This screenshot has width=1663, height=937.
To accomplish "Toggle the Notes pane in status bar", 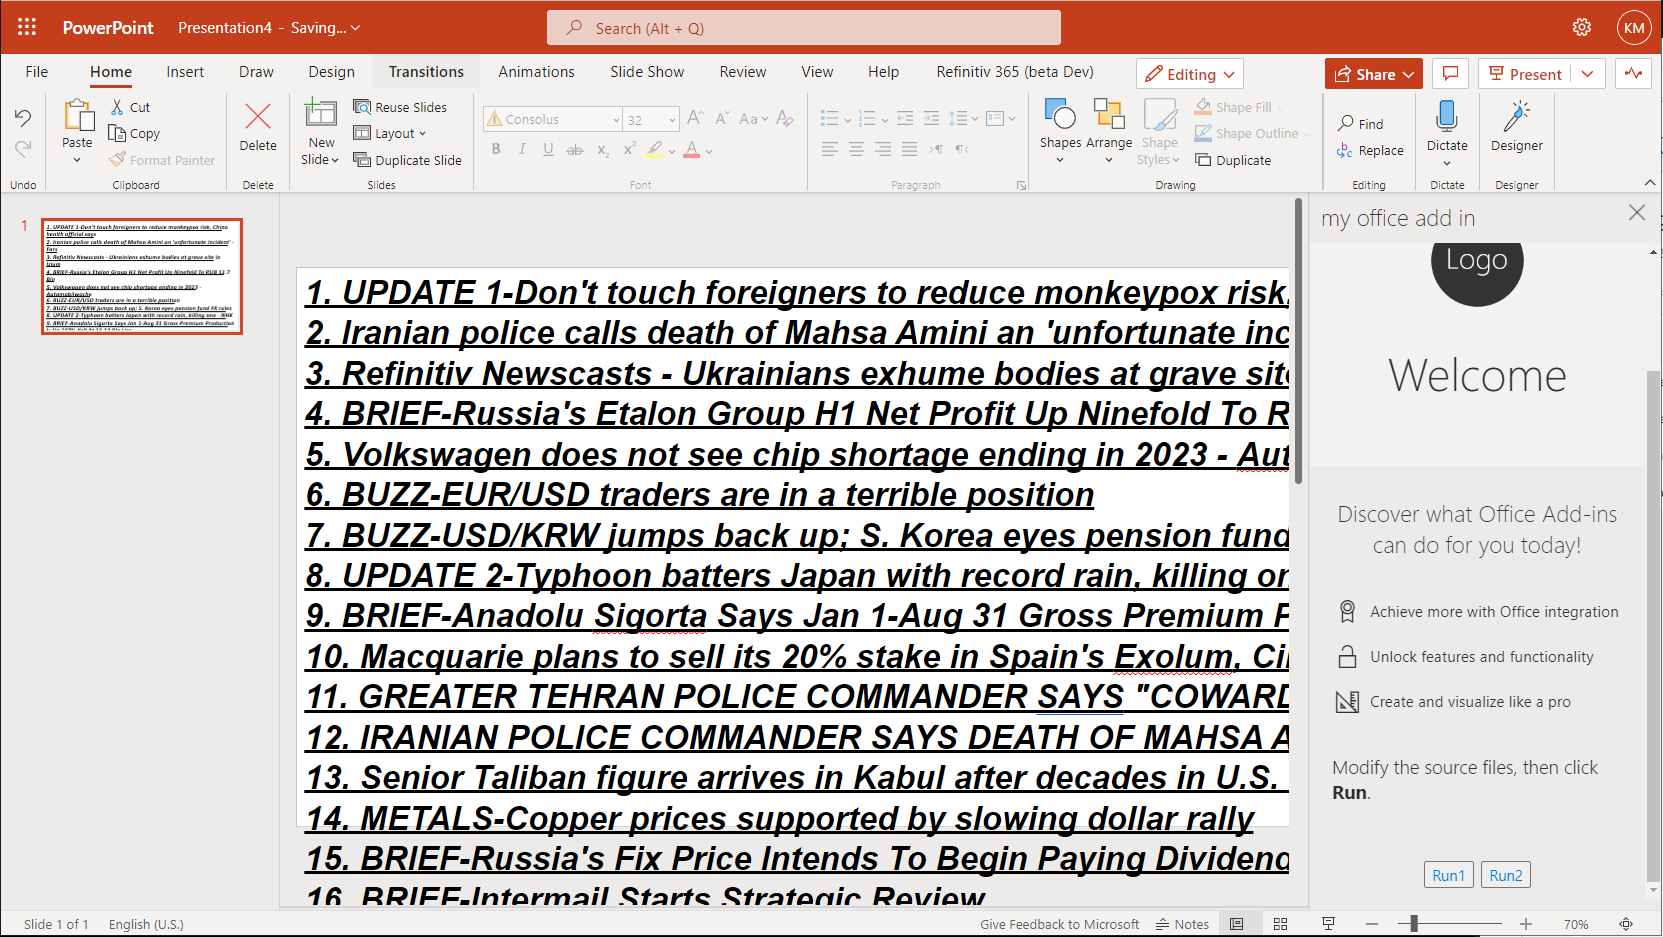I will click(x=1182, y=923).
